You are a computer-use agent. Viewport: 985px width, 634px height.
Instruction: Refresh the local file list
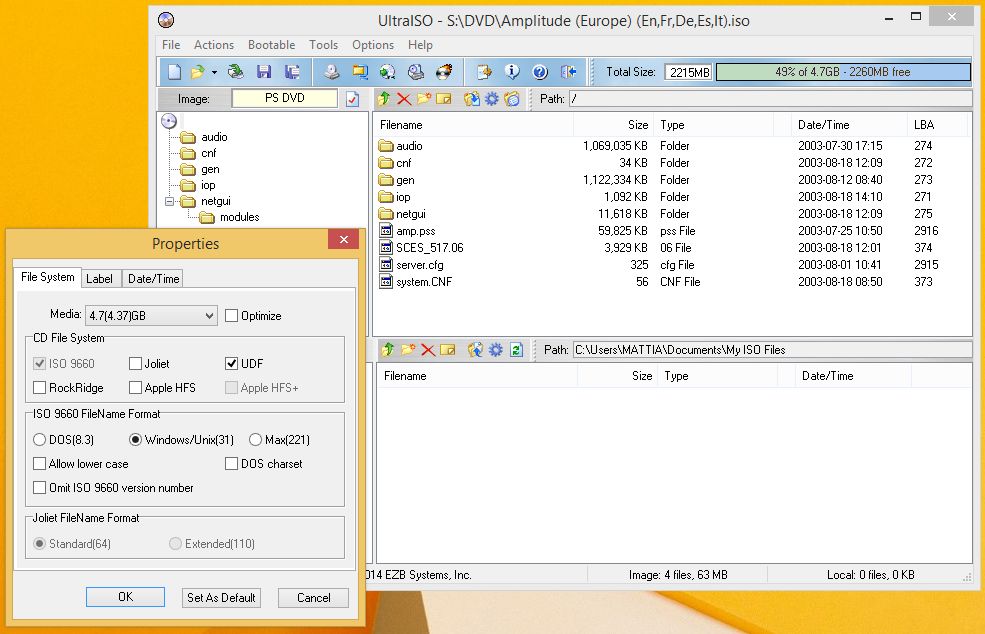pyautogui.click(x=515, y=349)
